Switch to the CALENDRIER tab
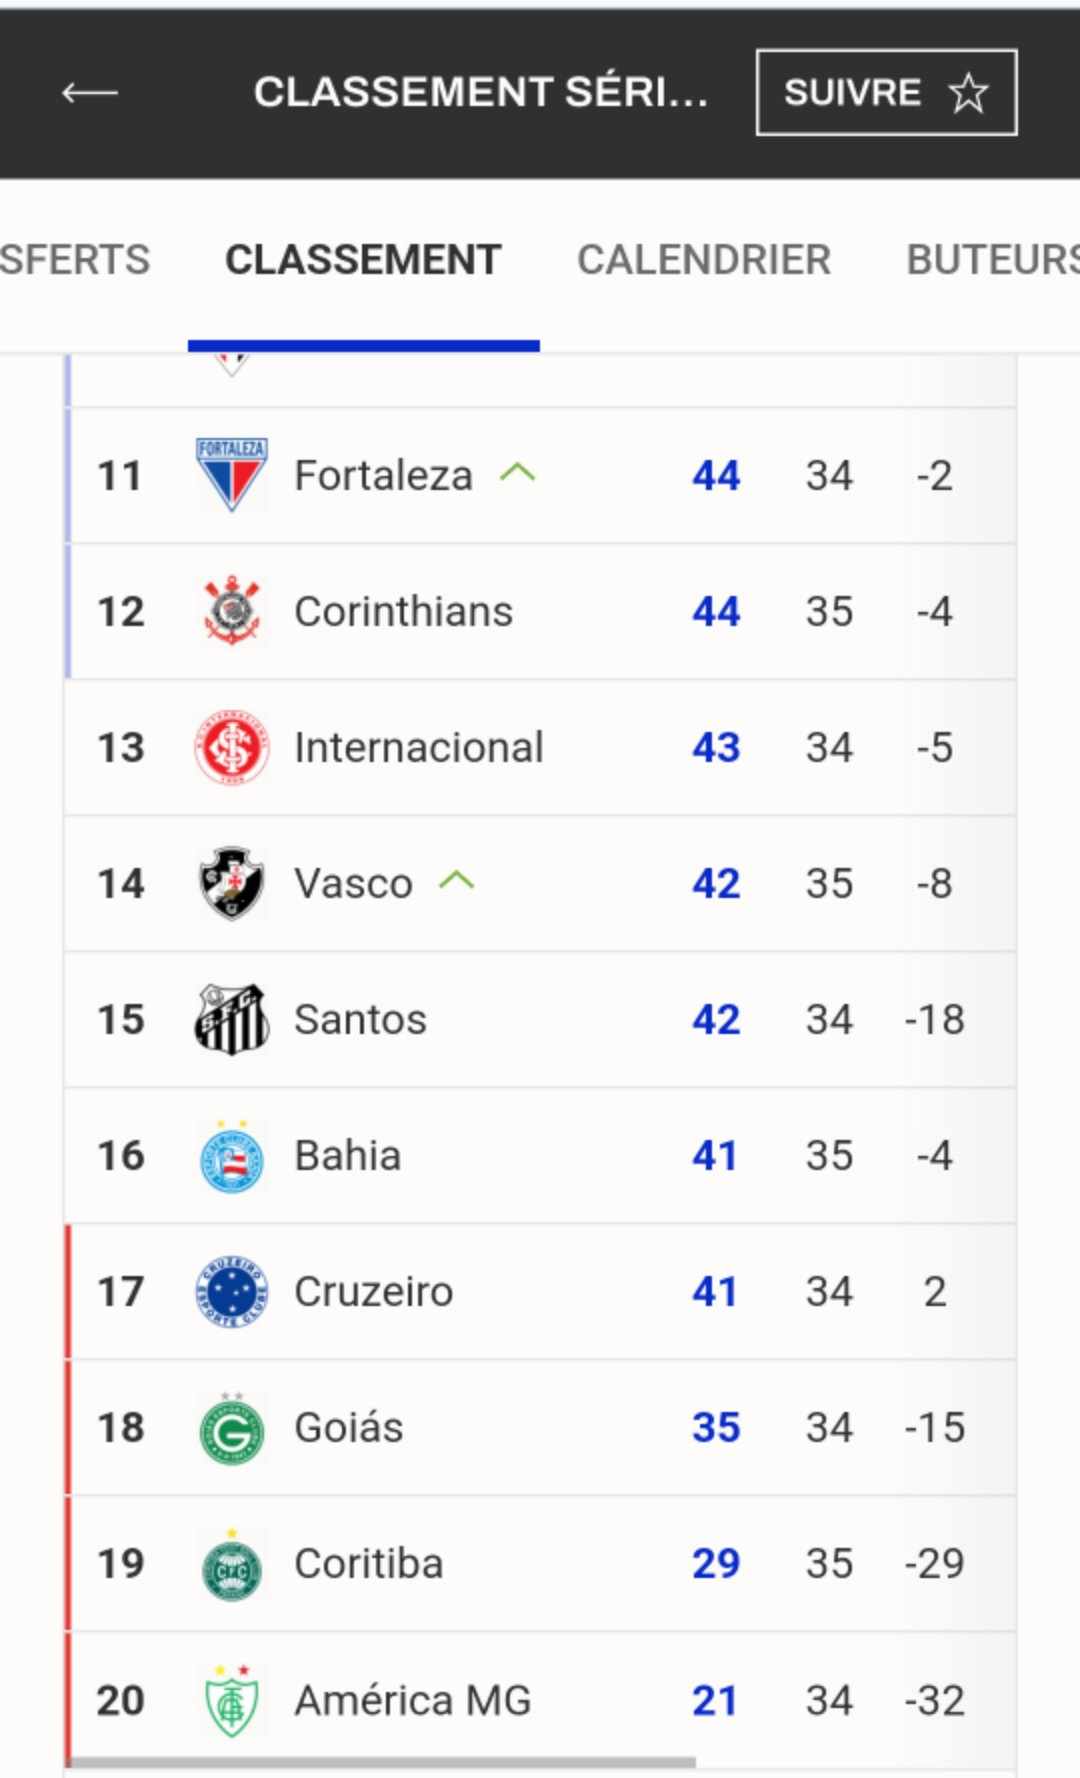1080x1778 pixels. pyautogui.click(x=704, y=260)
